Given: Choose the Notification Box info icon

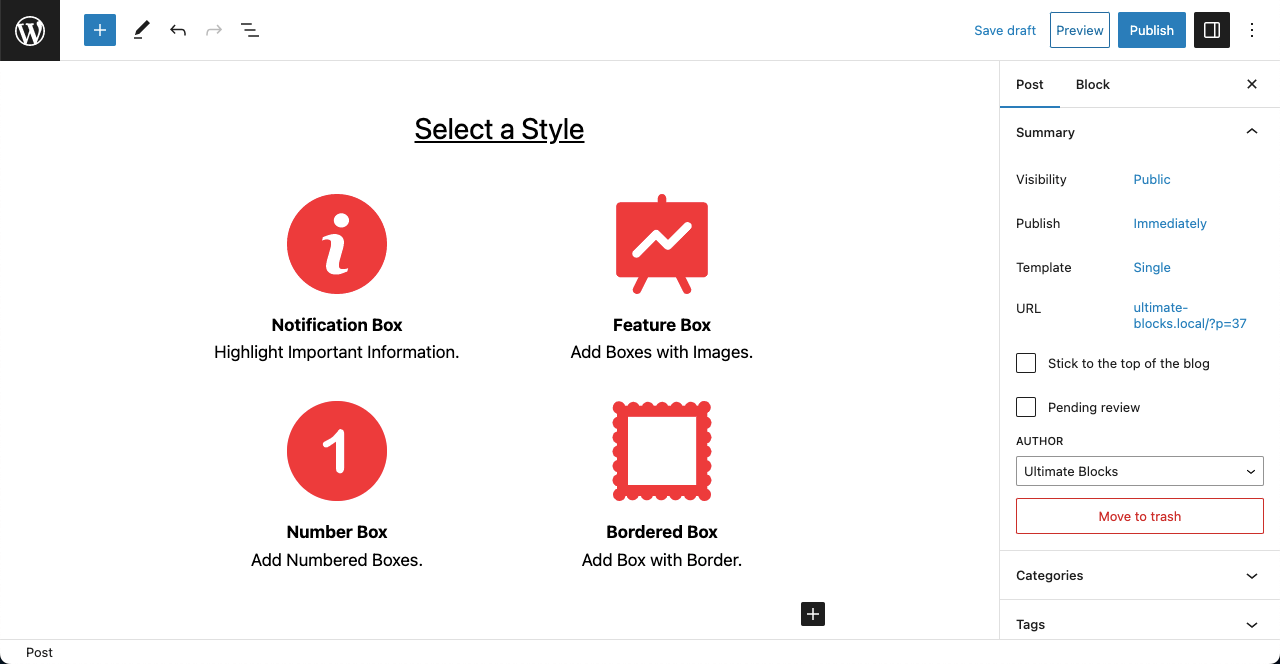Looking at the screenshot, I should point(337,244).
